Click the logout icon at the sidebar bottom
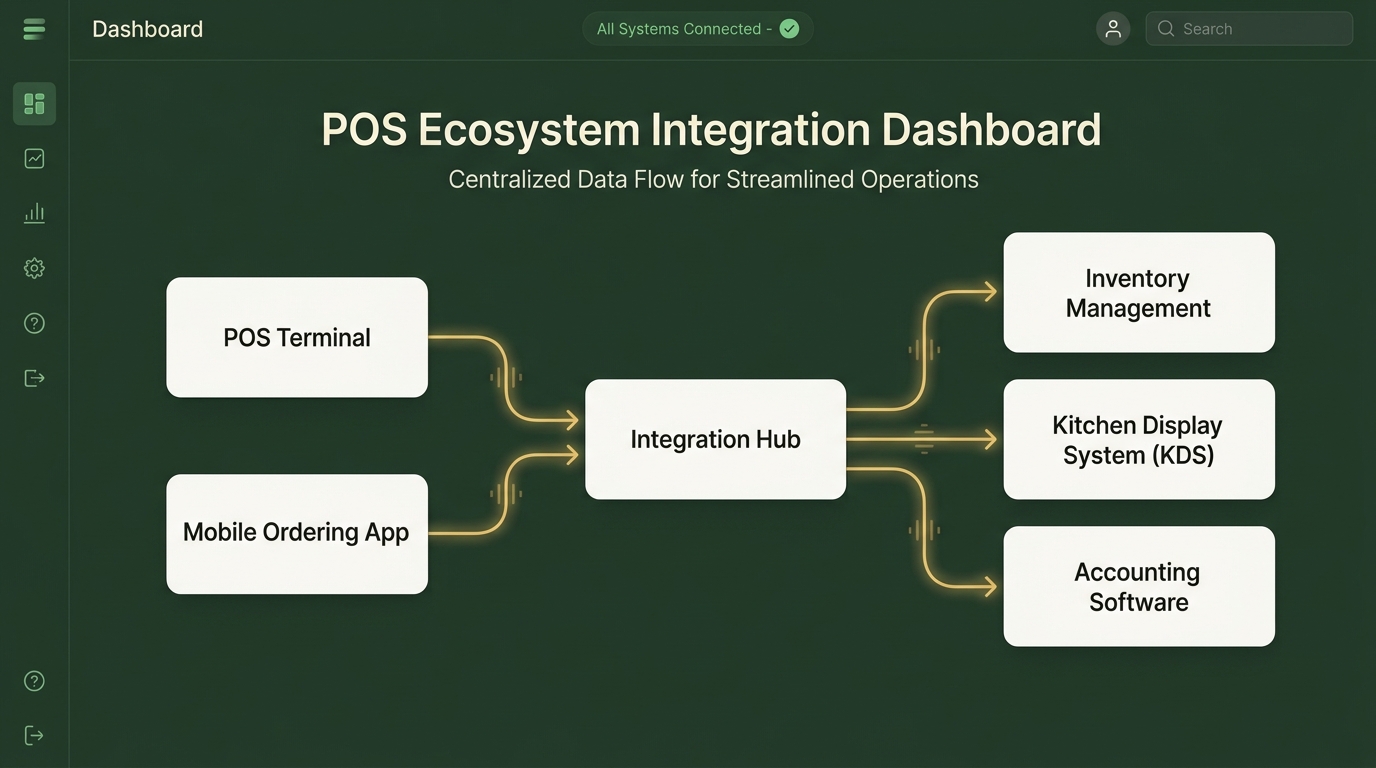The image size is (1376, 768). coord(34,736)
